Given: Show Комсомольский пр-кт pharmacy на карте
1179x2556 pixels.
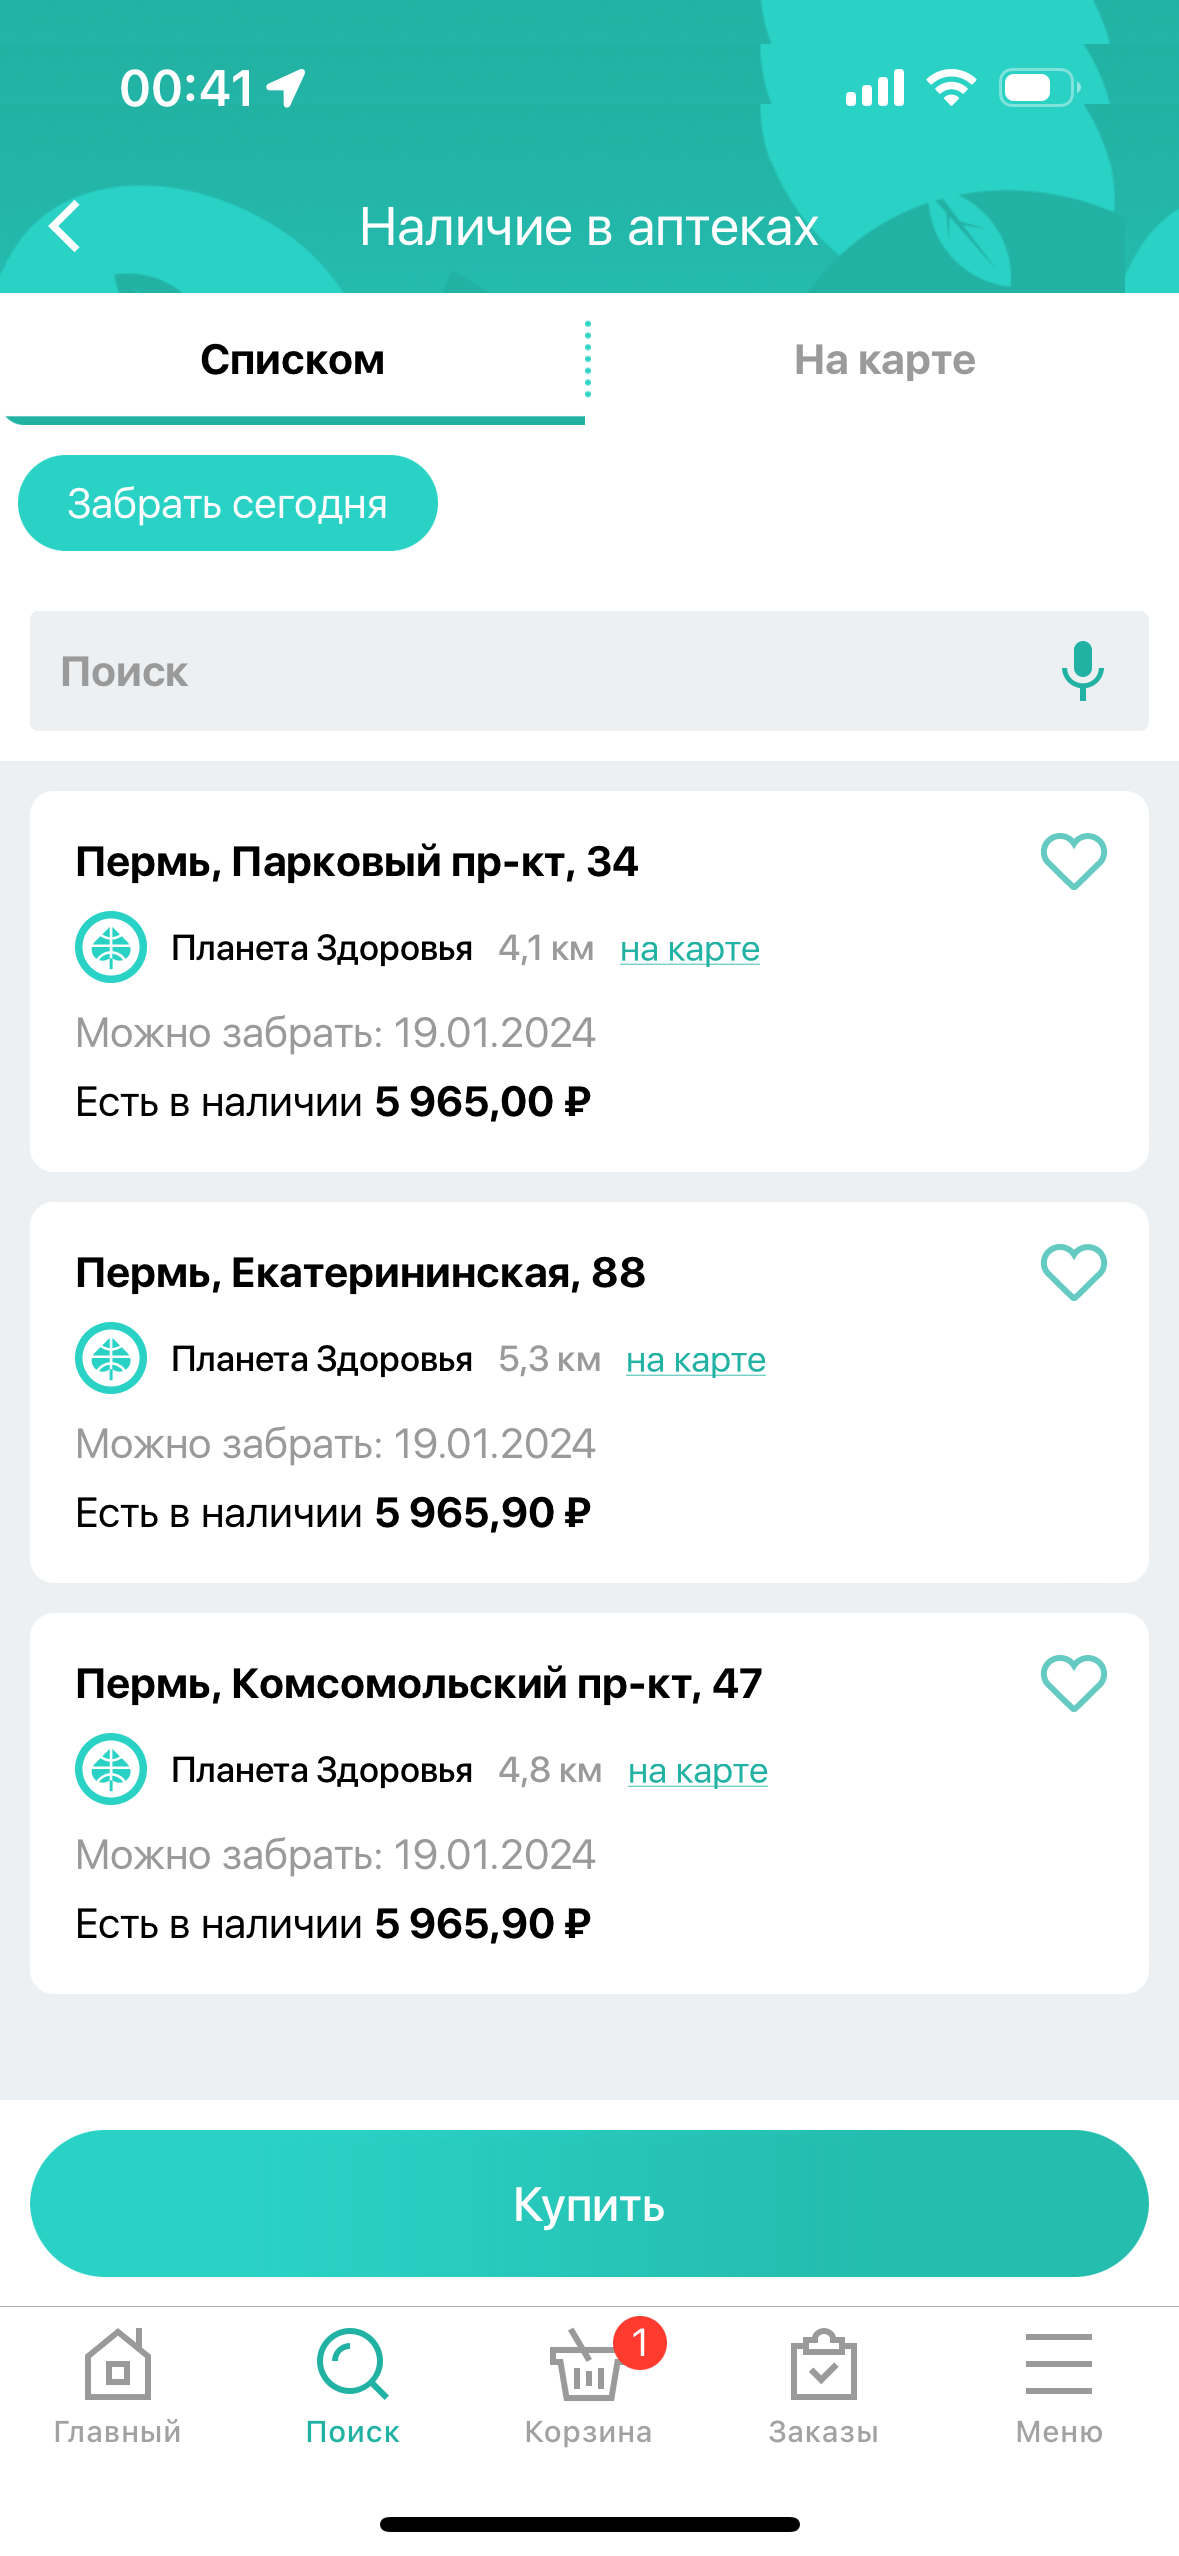Looking at the screenshot, I should coord(697,1771).
